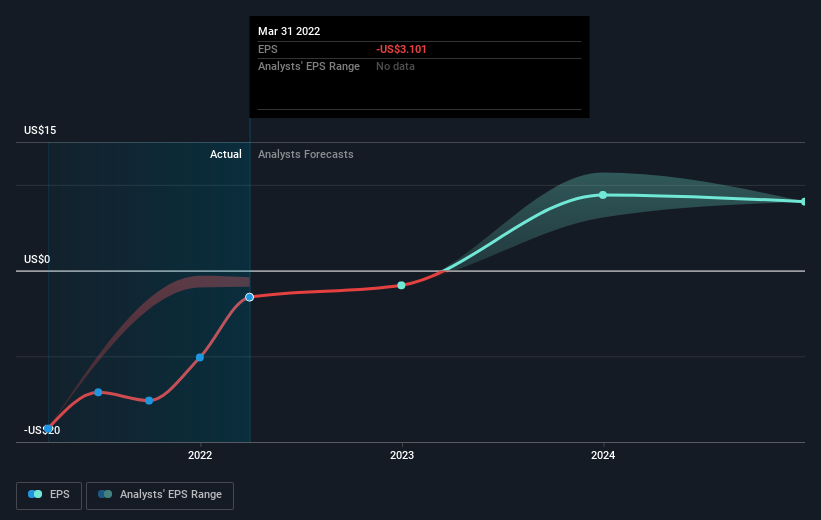Viewport: 821px width, 520px height.
Task: Click the 2024 x-axis label
Action: point(603,456)
